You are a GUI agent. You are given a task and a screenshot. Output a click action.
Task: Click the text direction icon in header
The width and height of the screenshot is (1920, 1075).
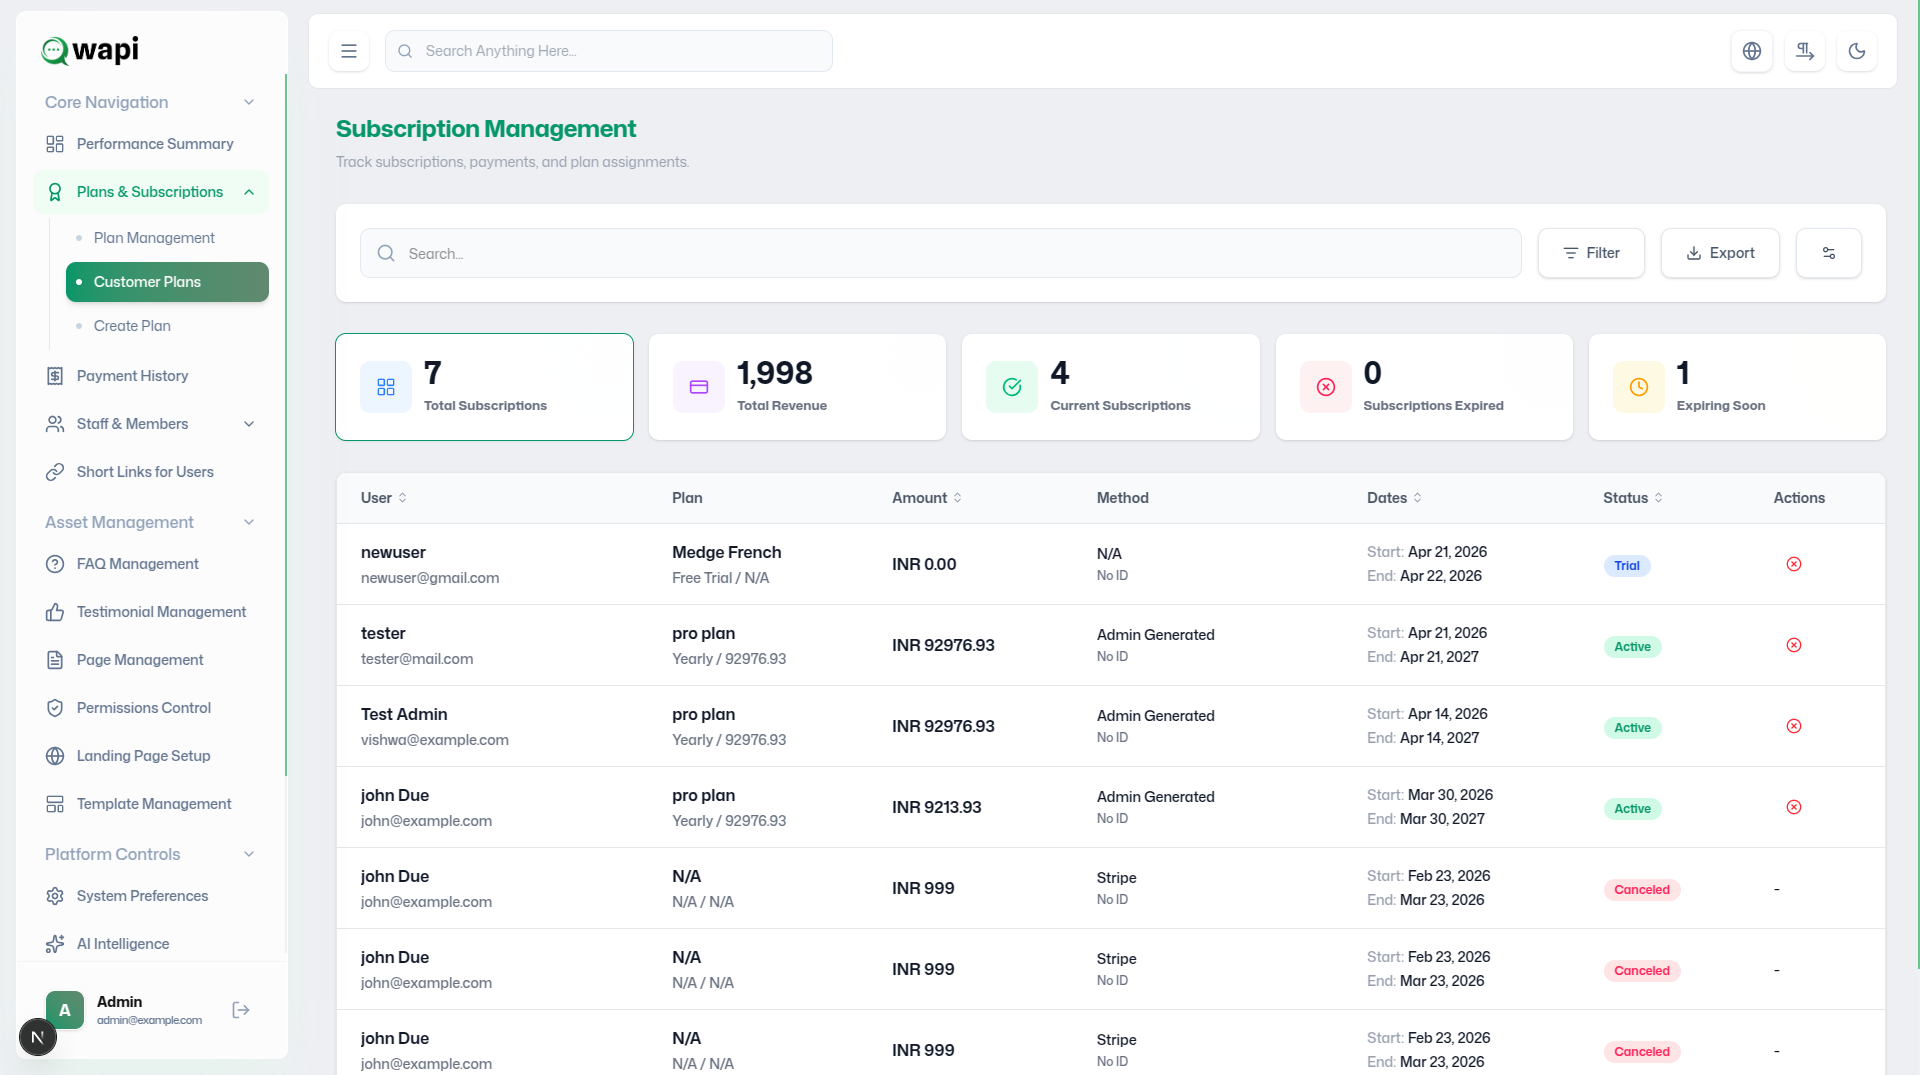point(1805,51)
